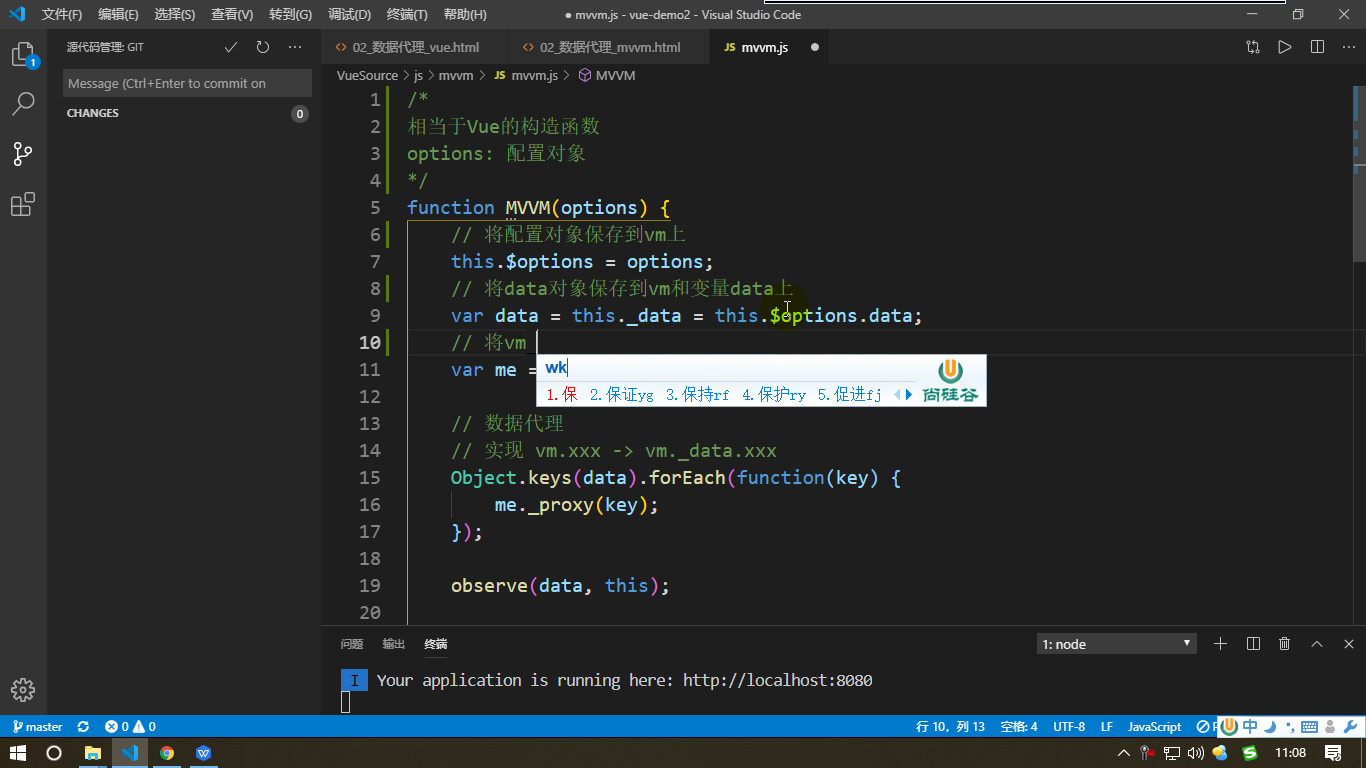Open the 文件(F) menu

point(62,15)
